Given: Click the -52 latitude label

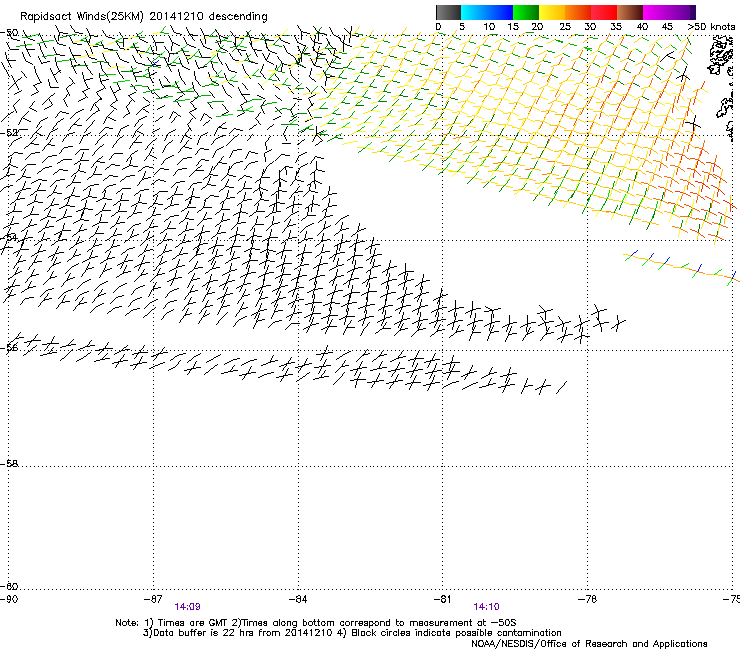Looking at the screenshot, I should [x=9, y=133].
